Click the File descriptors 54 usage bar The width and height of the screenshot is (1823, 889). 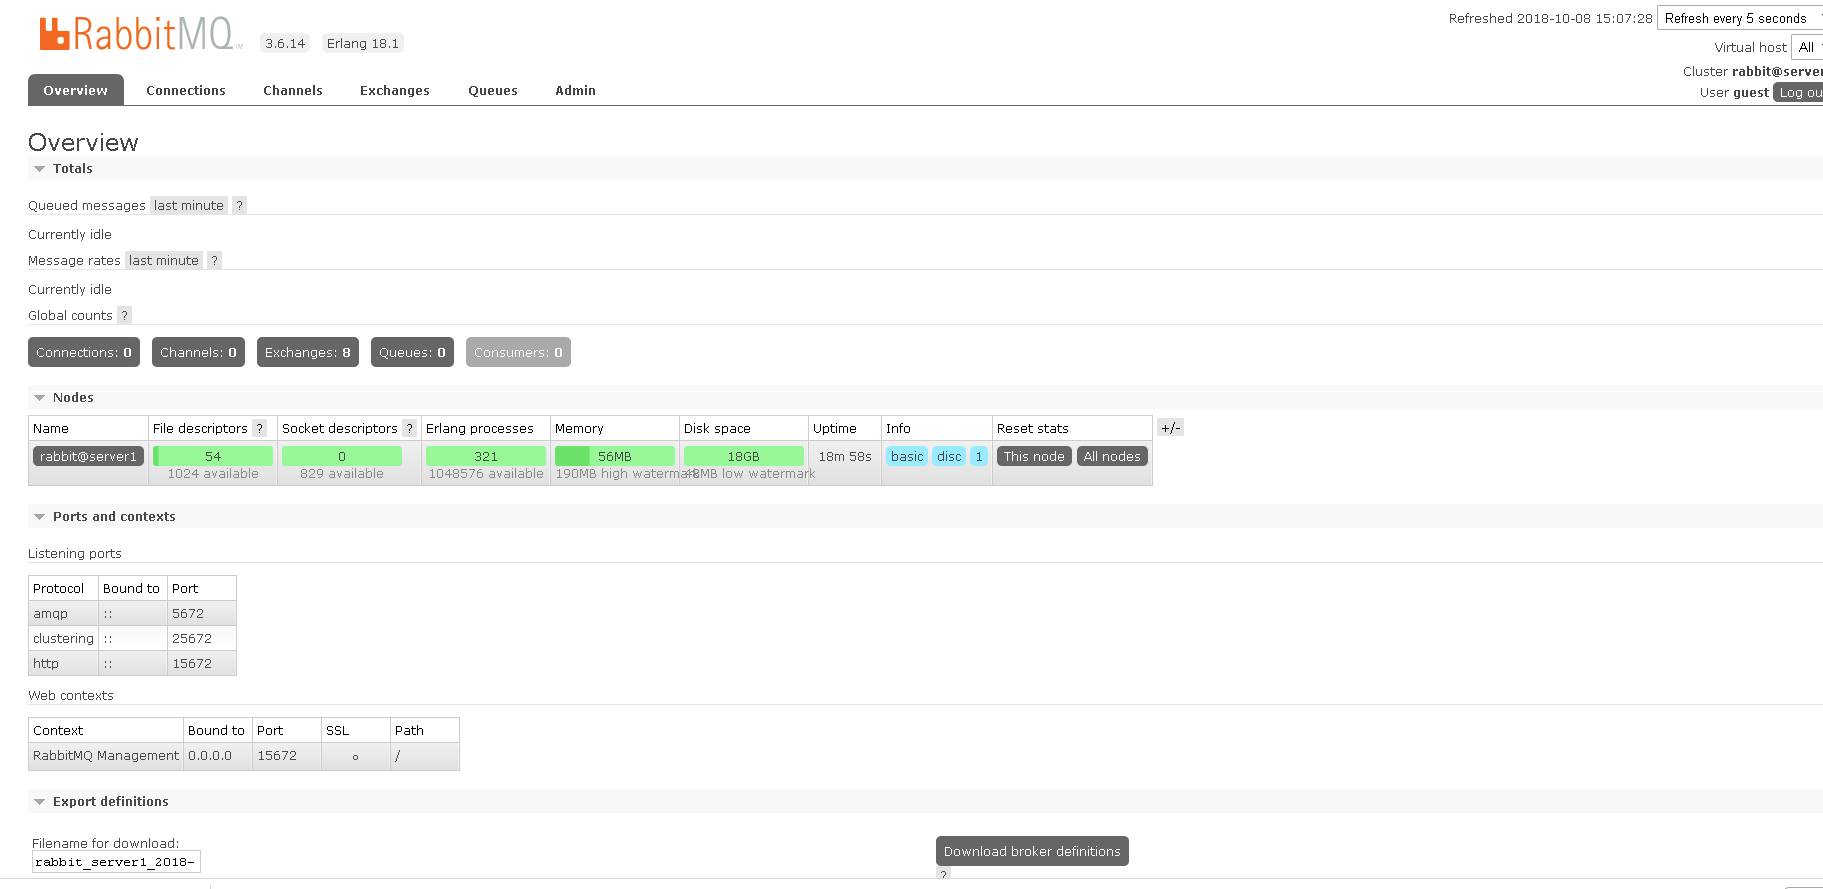point(213,456)
